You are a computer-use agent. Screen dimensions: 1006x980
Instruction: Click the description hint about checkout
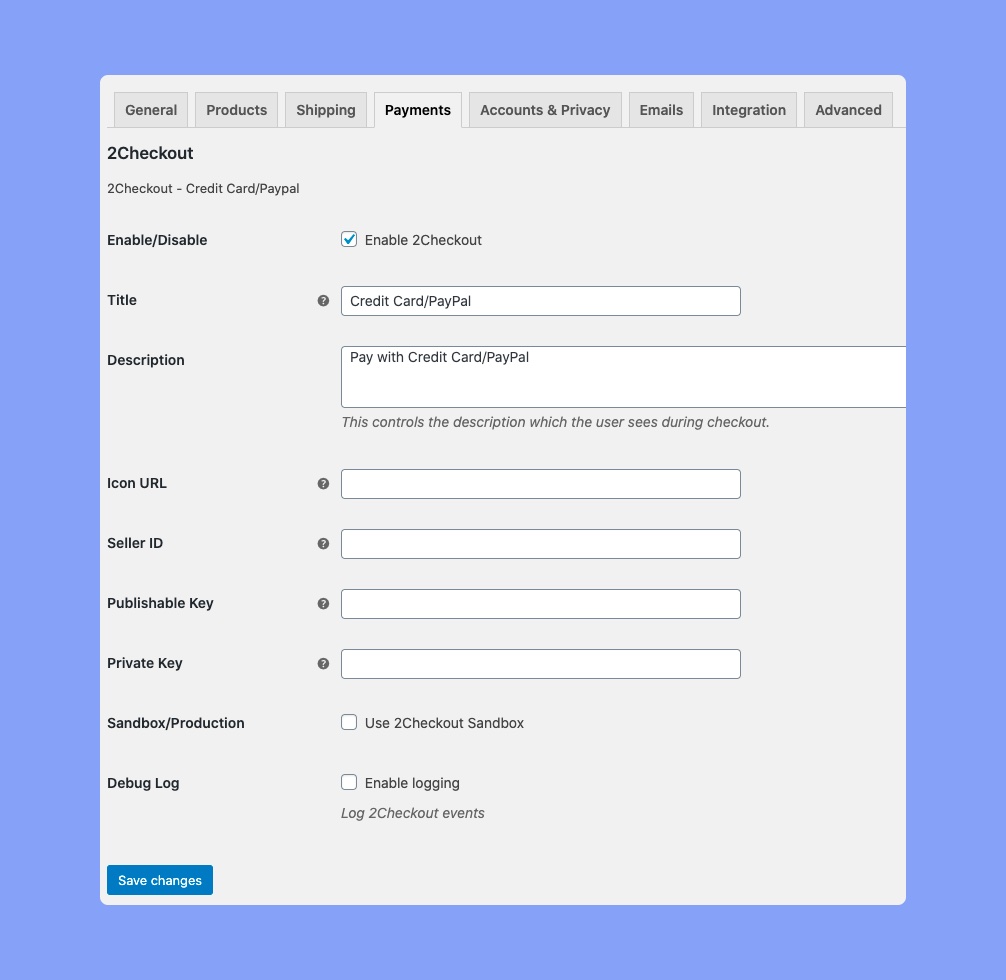[x=555, y=422]
